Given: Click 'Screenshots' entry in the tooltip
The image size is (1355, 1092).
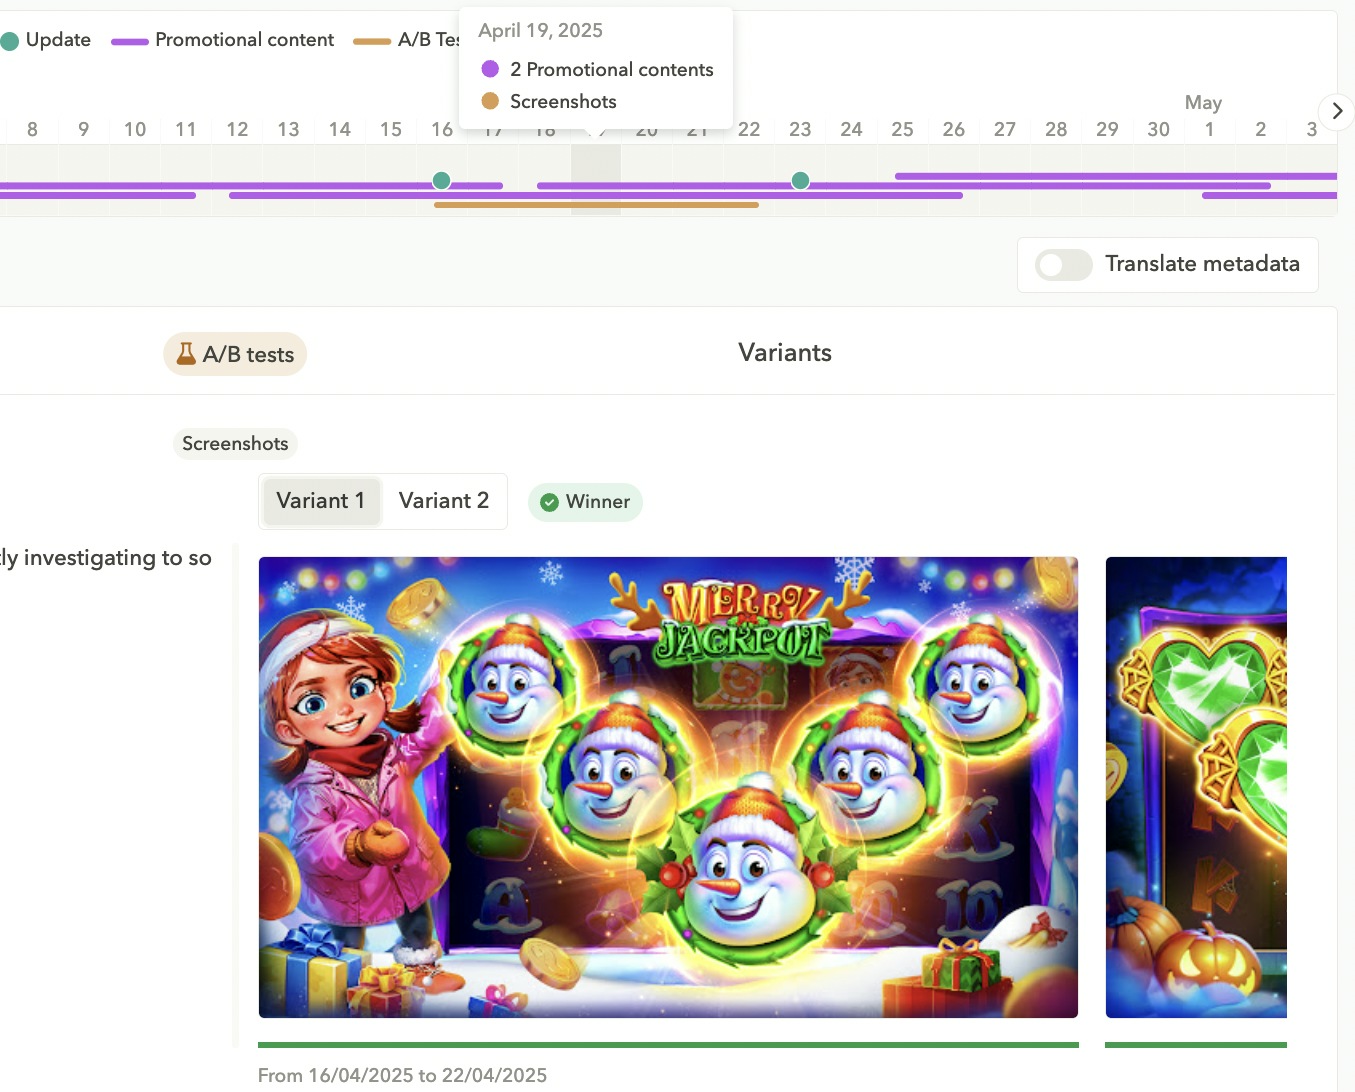Looking at the screenshot, I should pos(563,101).
